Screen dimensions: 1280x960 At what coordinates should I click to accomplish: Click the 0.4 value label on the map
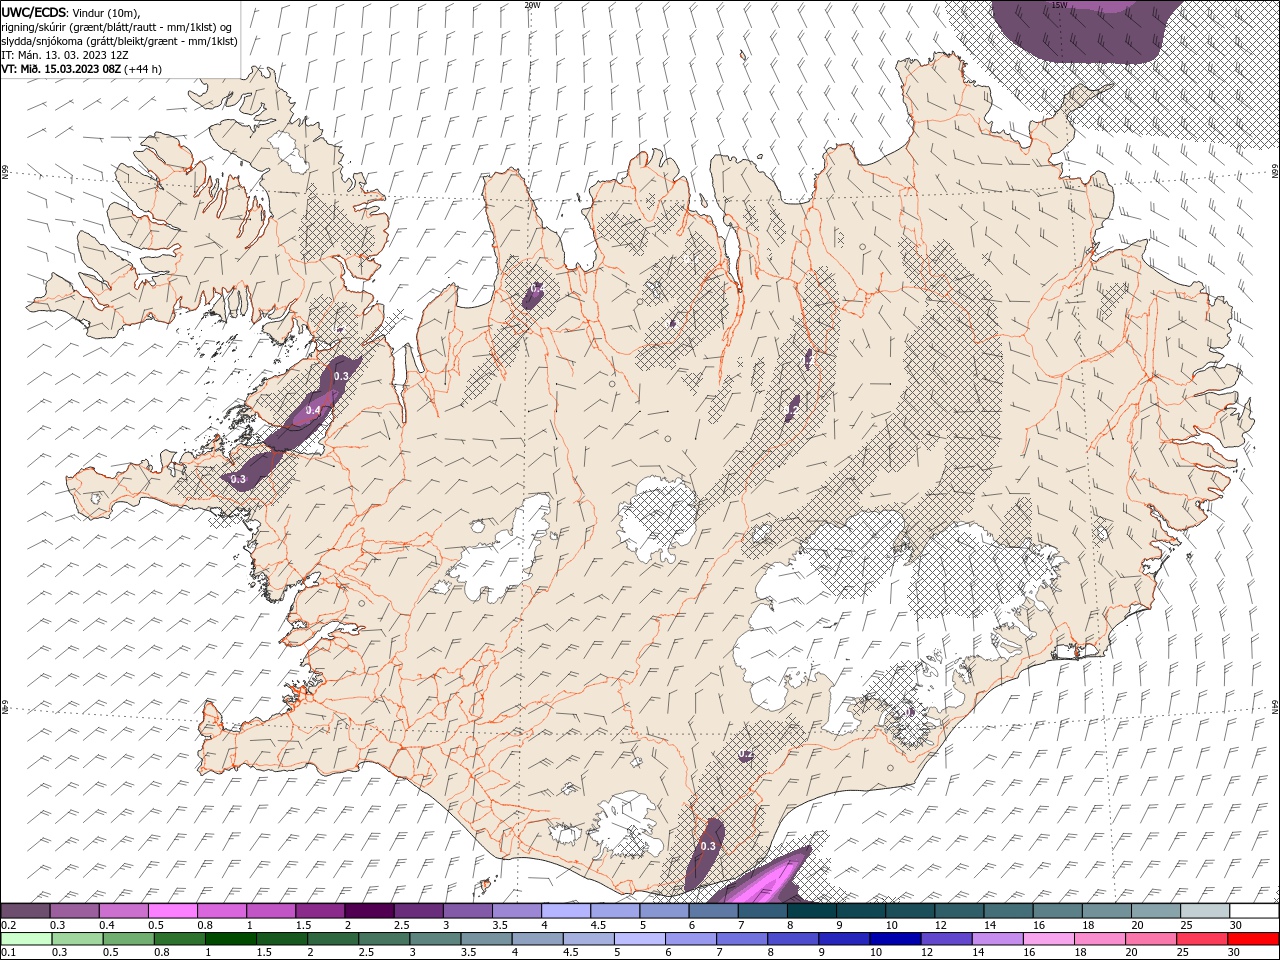pyautogui.click(x=313, y=410)
